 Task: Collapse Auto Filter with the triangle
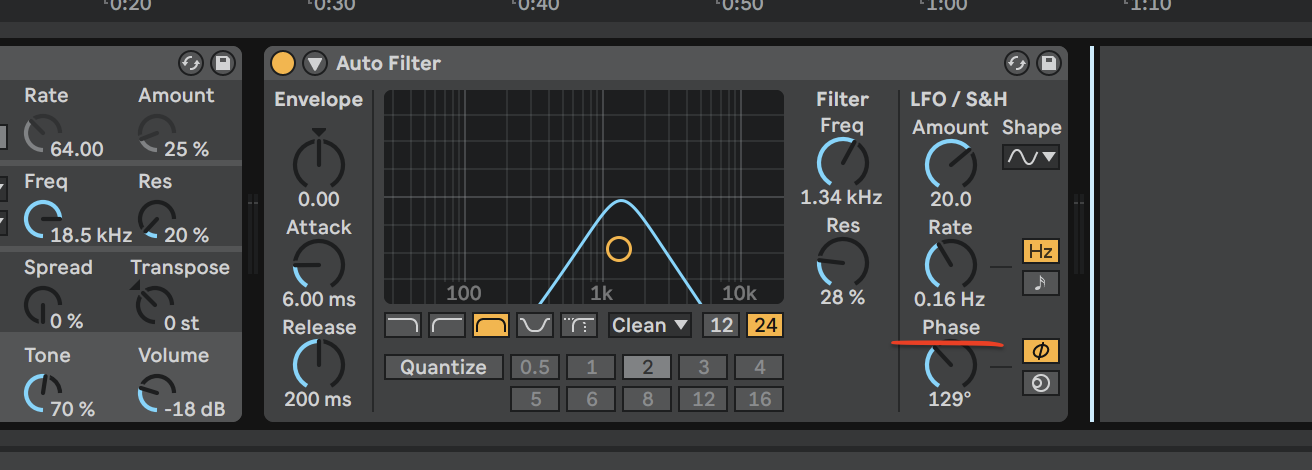coord(315,63)
